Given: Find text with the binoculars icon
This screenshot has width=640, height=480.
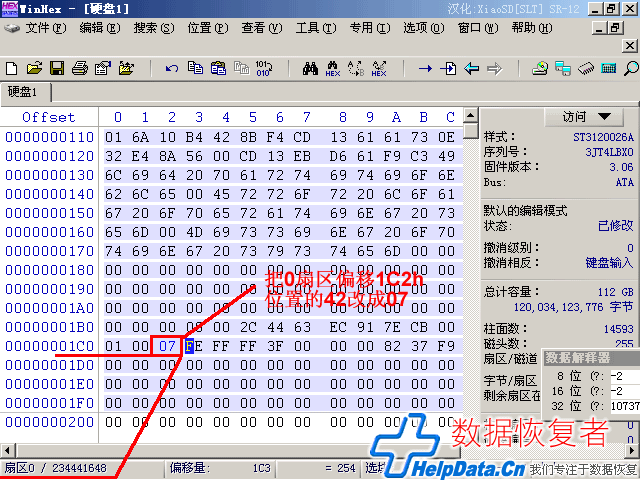Looking at the screenshot, I should (x=310, y=68).
